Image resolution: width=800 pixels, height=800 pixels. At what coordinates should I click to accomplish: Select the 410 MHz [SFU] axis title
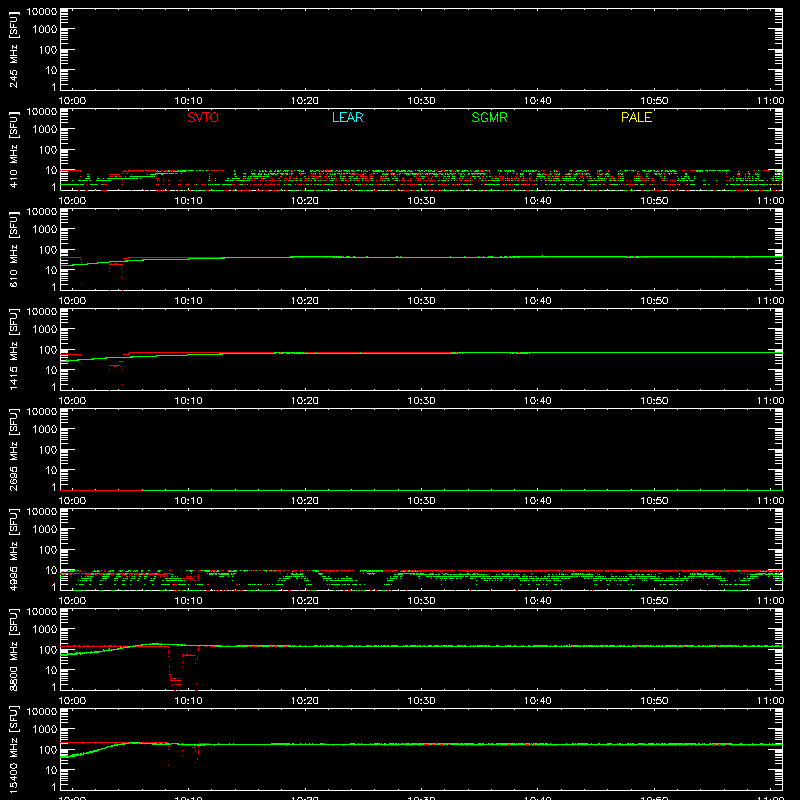pos(13,149)
